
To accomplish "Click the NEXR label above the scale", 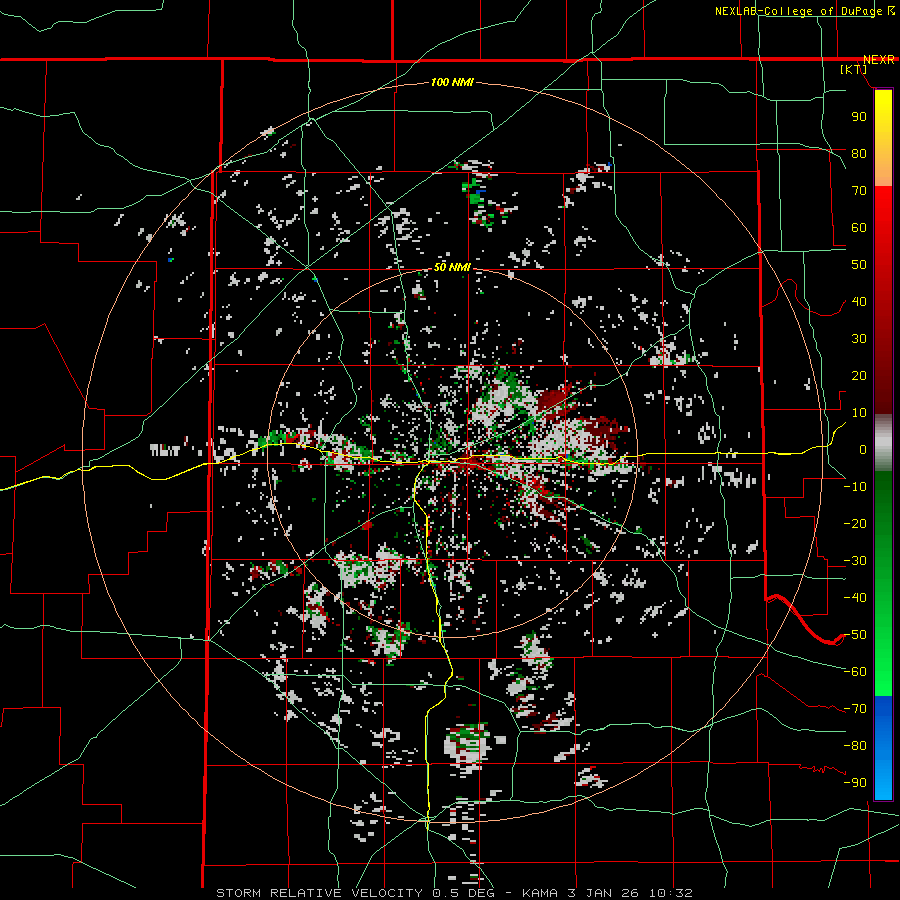I will (878, 60).
